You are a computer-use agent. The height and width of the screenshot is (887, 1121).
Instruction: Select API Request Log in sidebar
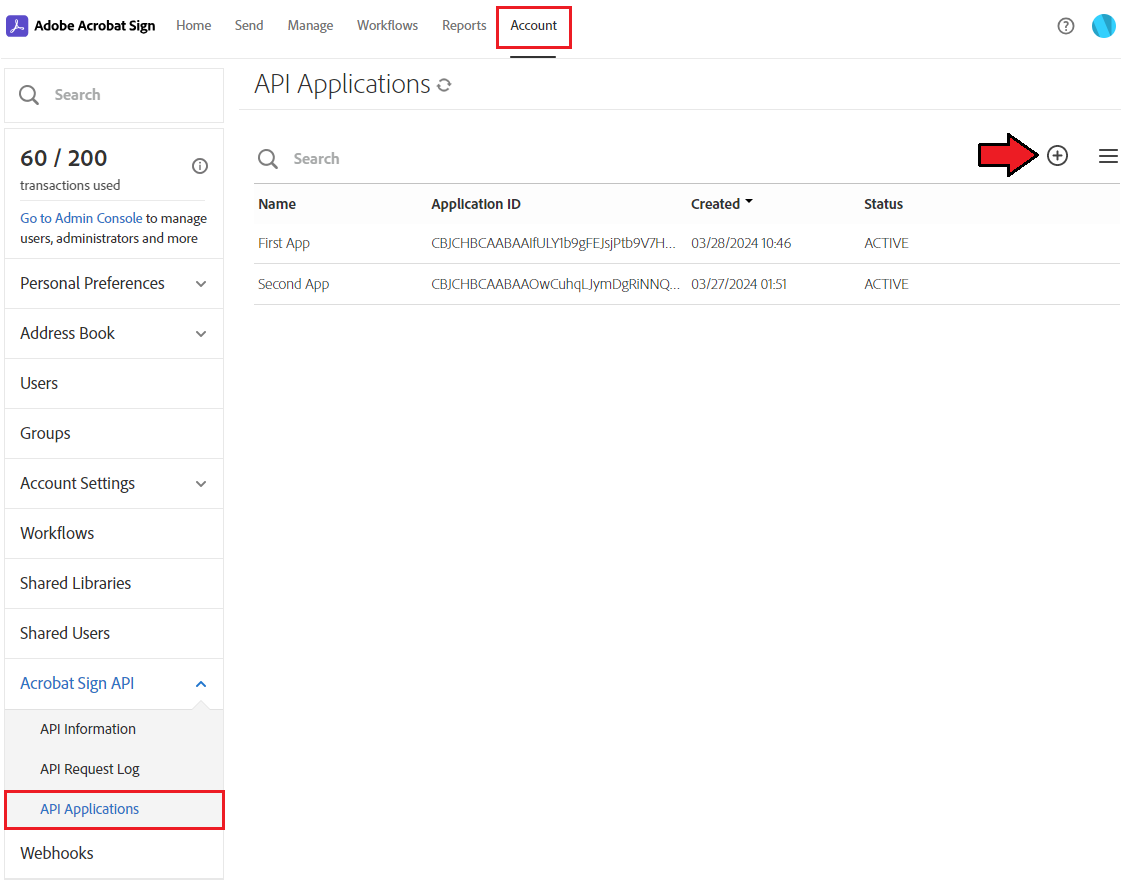pyautogui.click(x=89, y=769)
